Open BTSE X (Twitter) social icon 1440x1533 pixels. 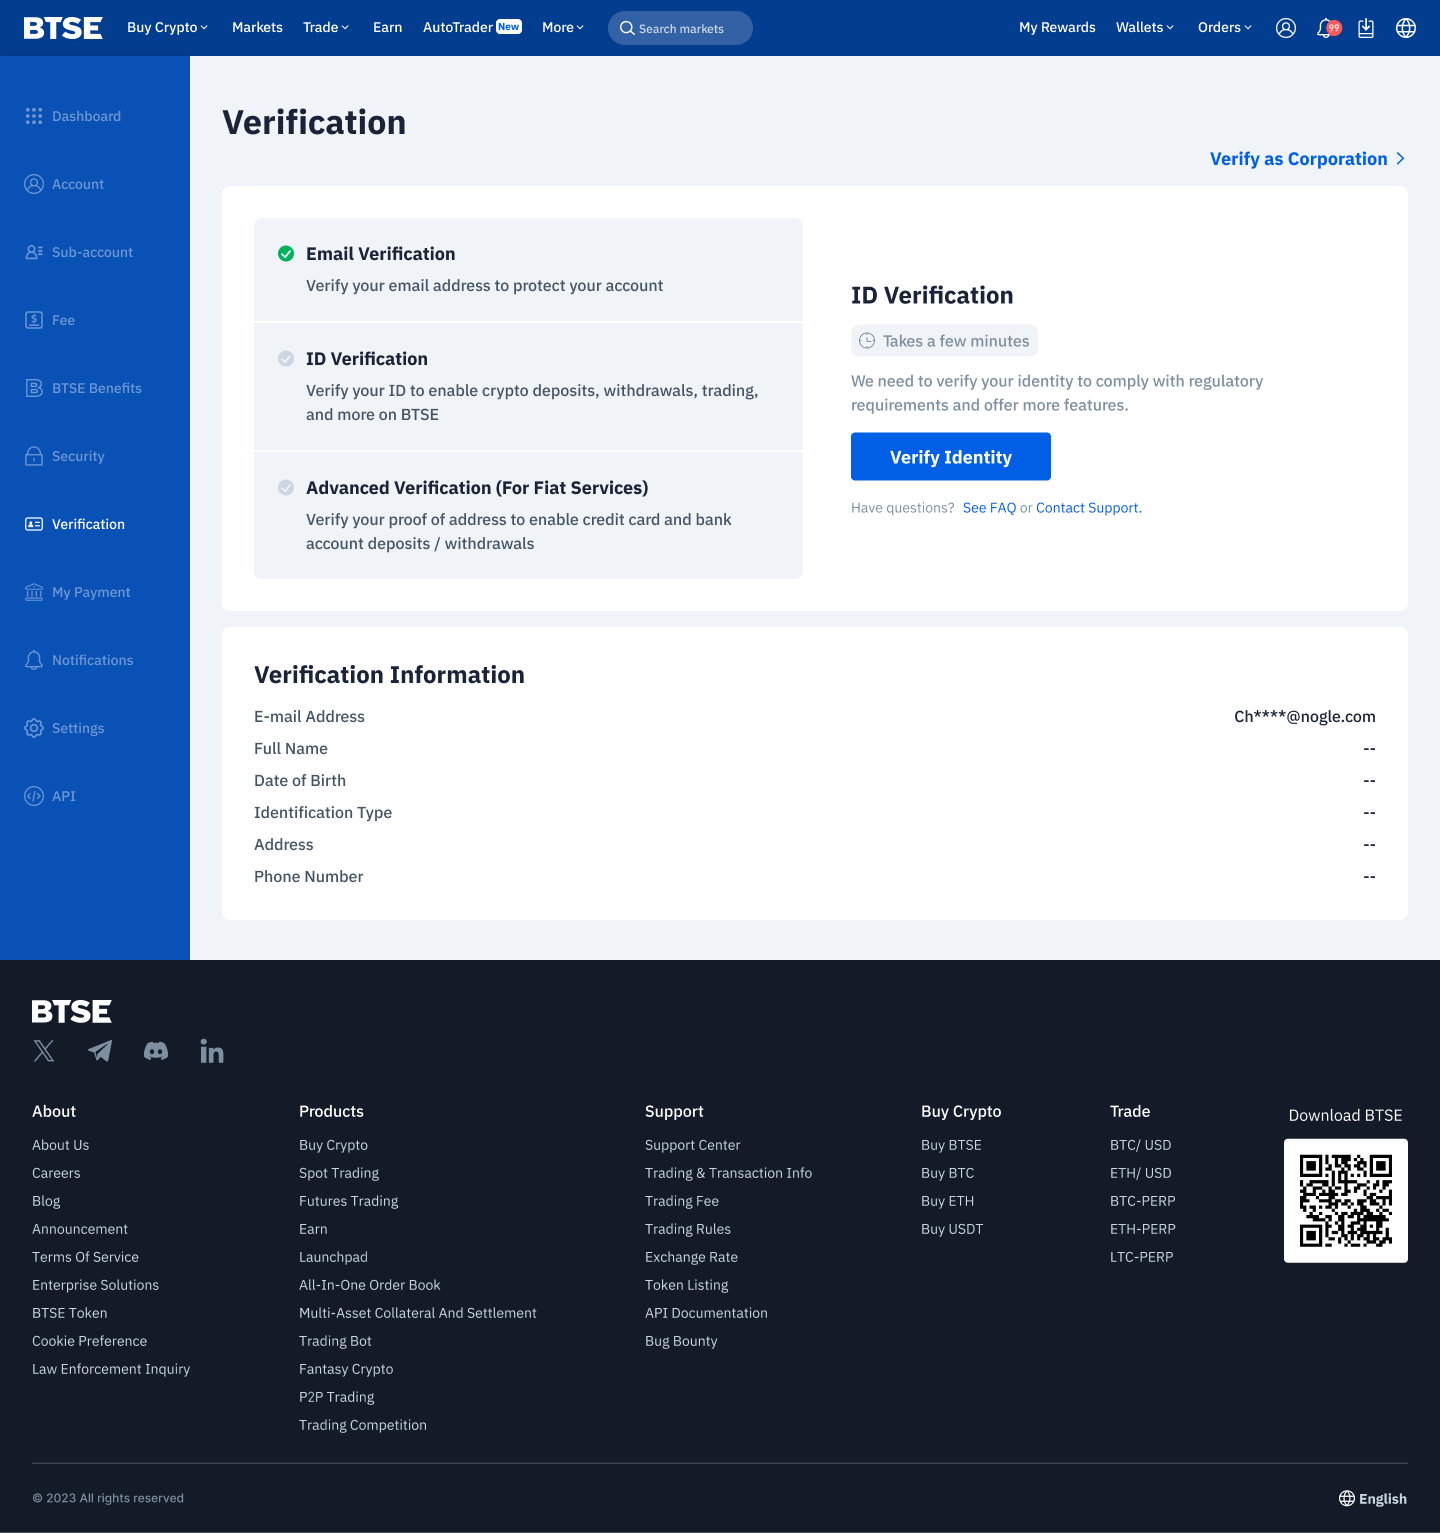point(44,1051)
